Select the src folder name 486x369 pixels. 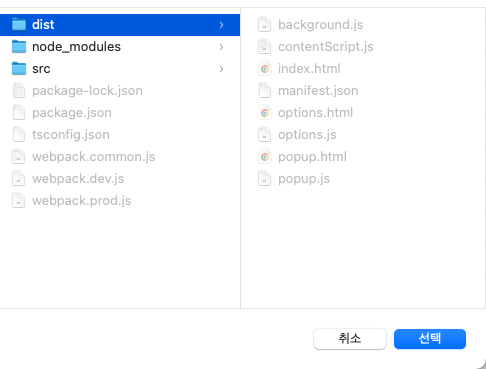41,69
